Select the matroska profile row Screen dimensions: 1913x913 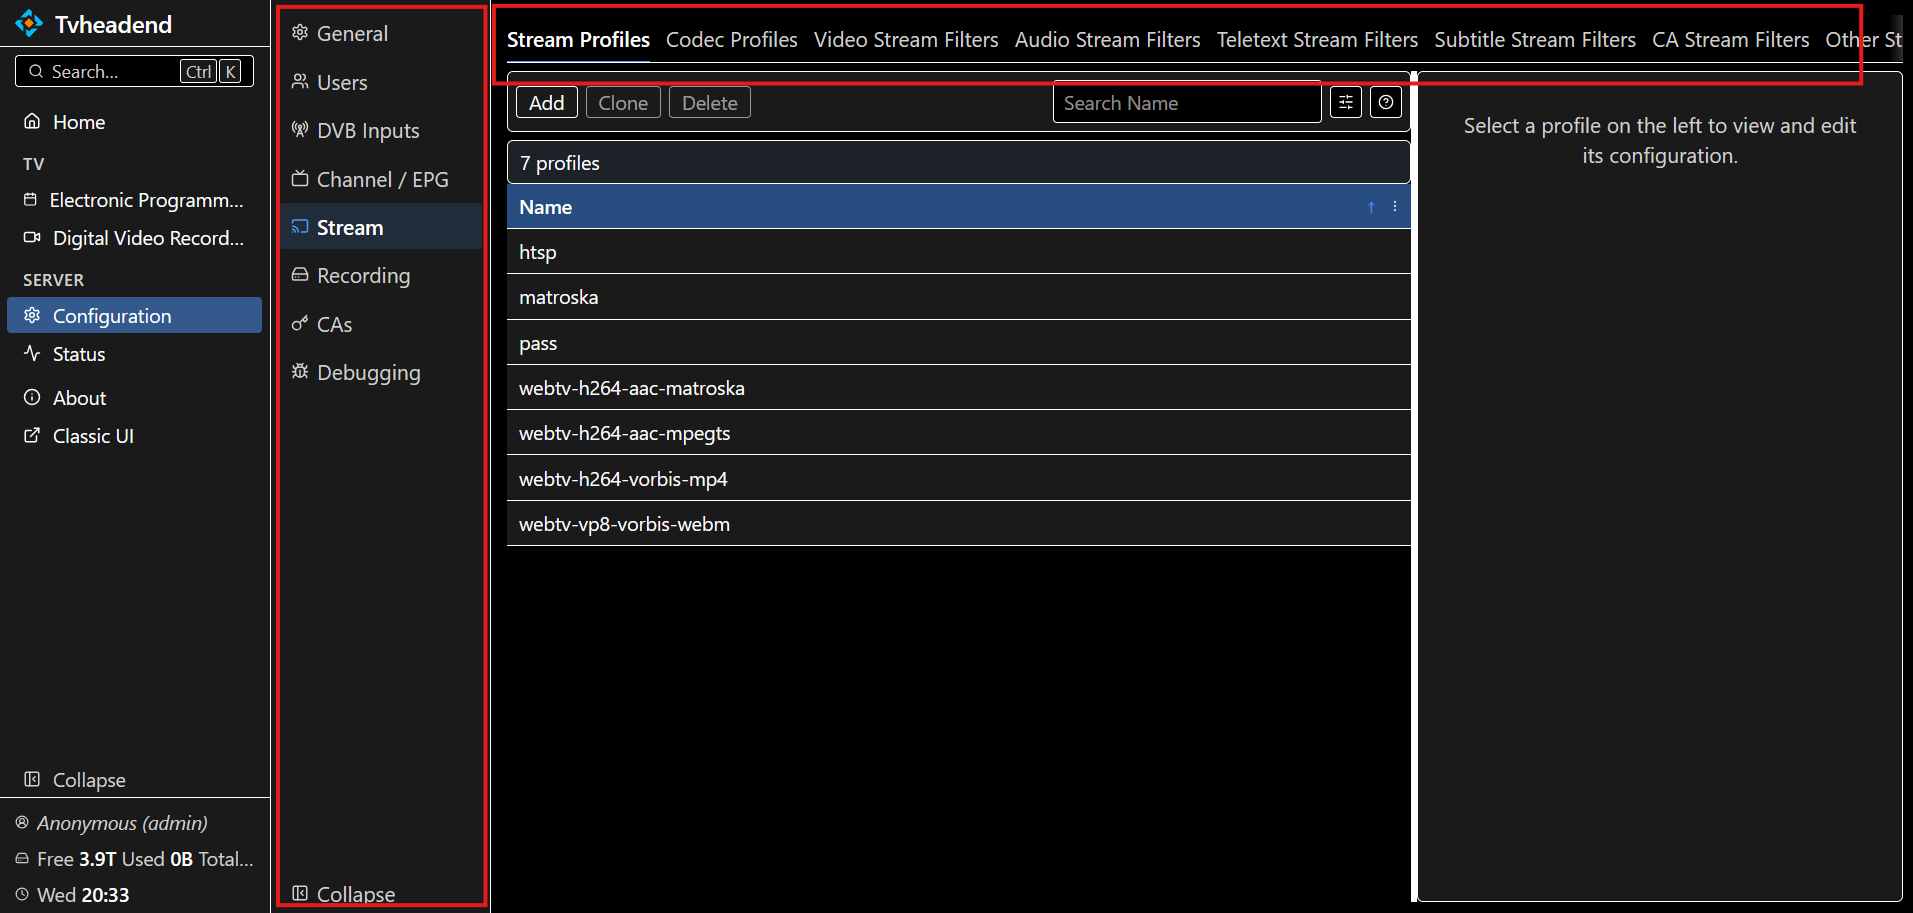click(959, 297)
